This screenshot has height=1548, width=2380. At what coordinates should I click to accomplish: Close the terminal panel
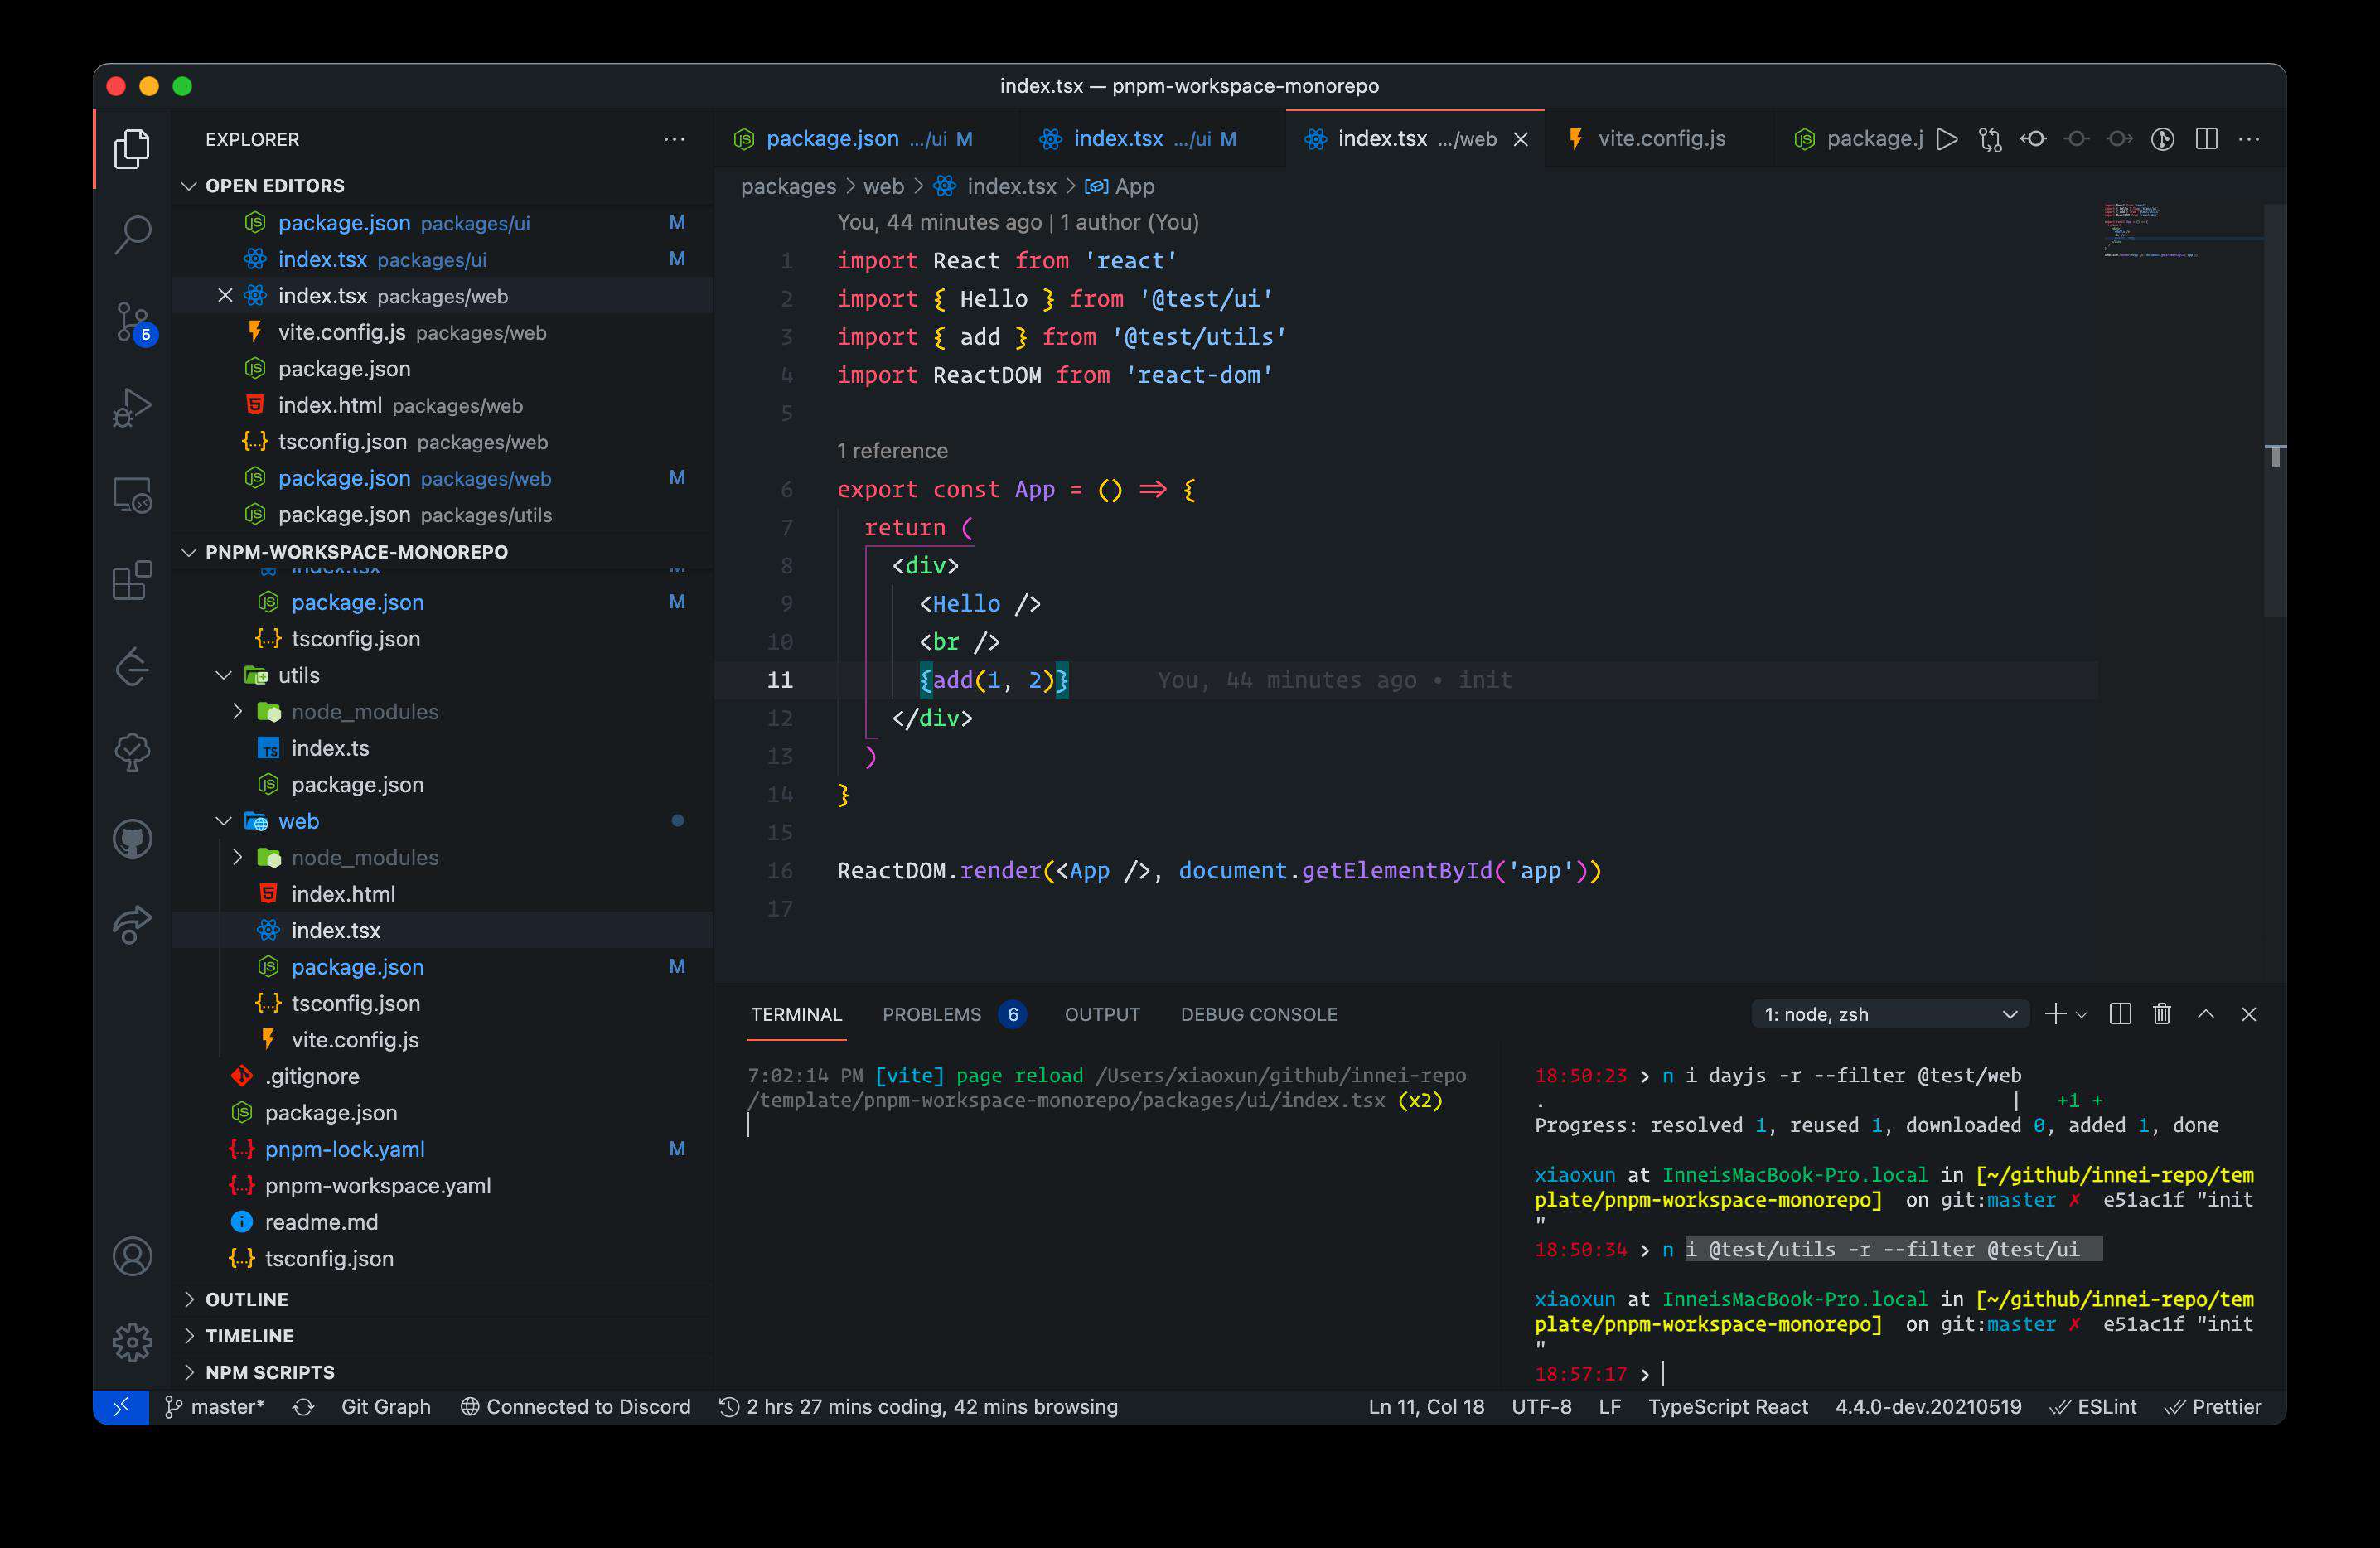(2249, 1014)
